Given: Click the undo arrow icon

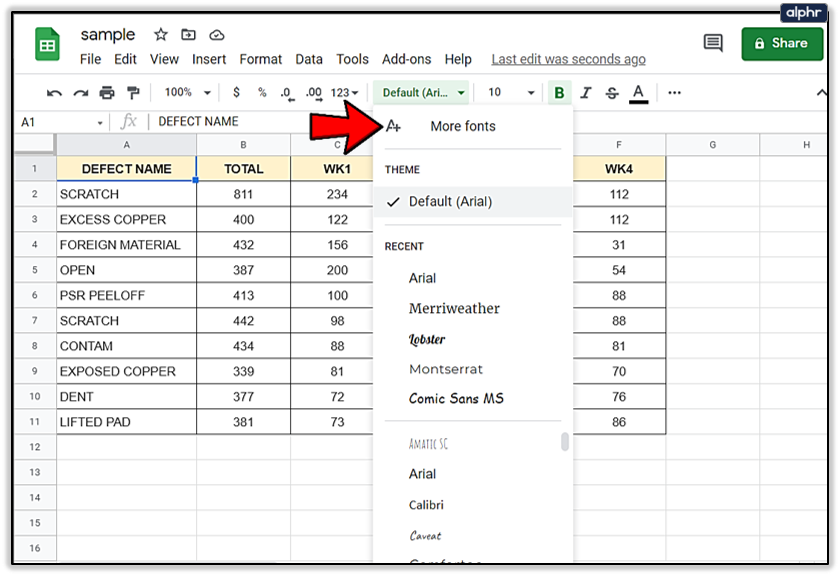Looking at the screenshot, I should (x=54, y=93).
